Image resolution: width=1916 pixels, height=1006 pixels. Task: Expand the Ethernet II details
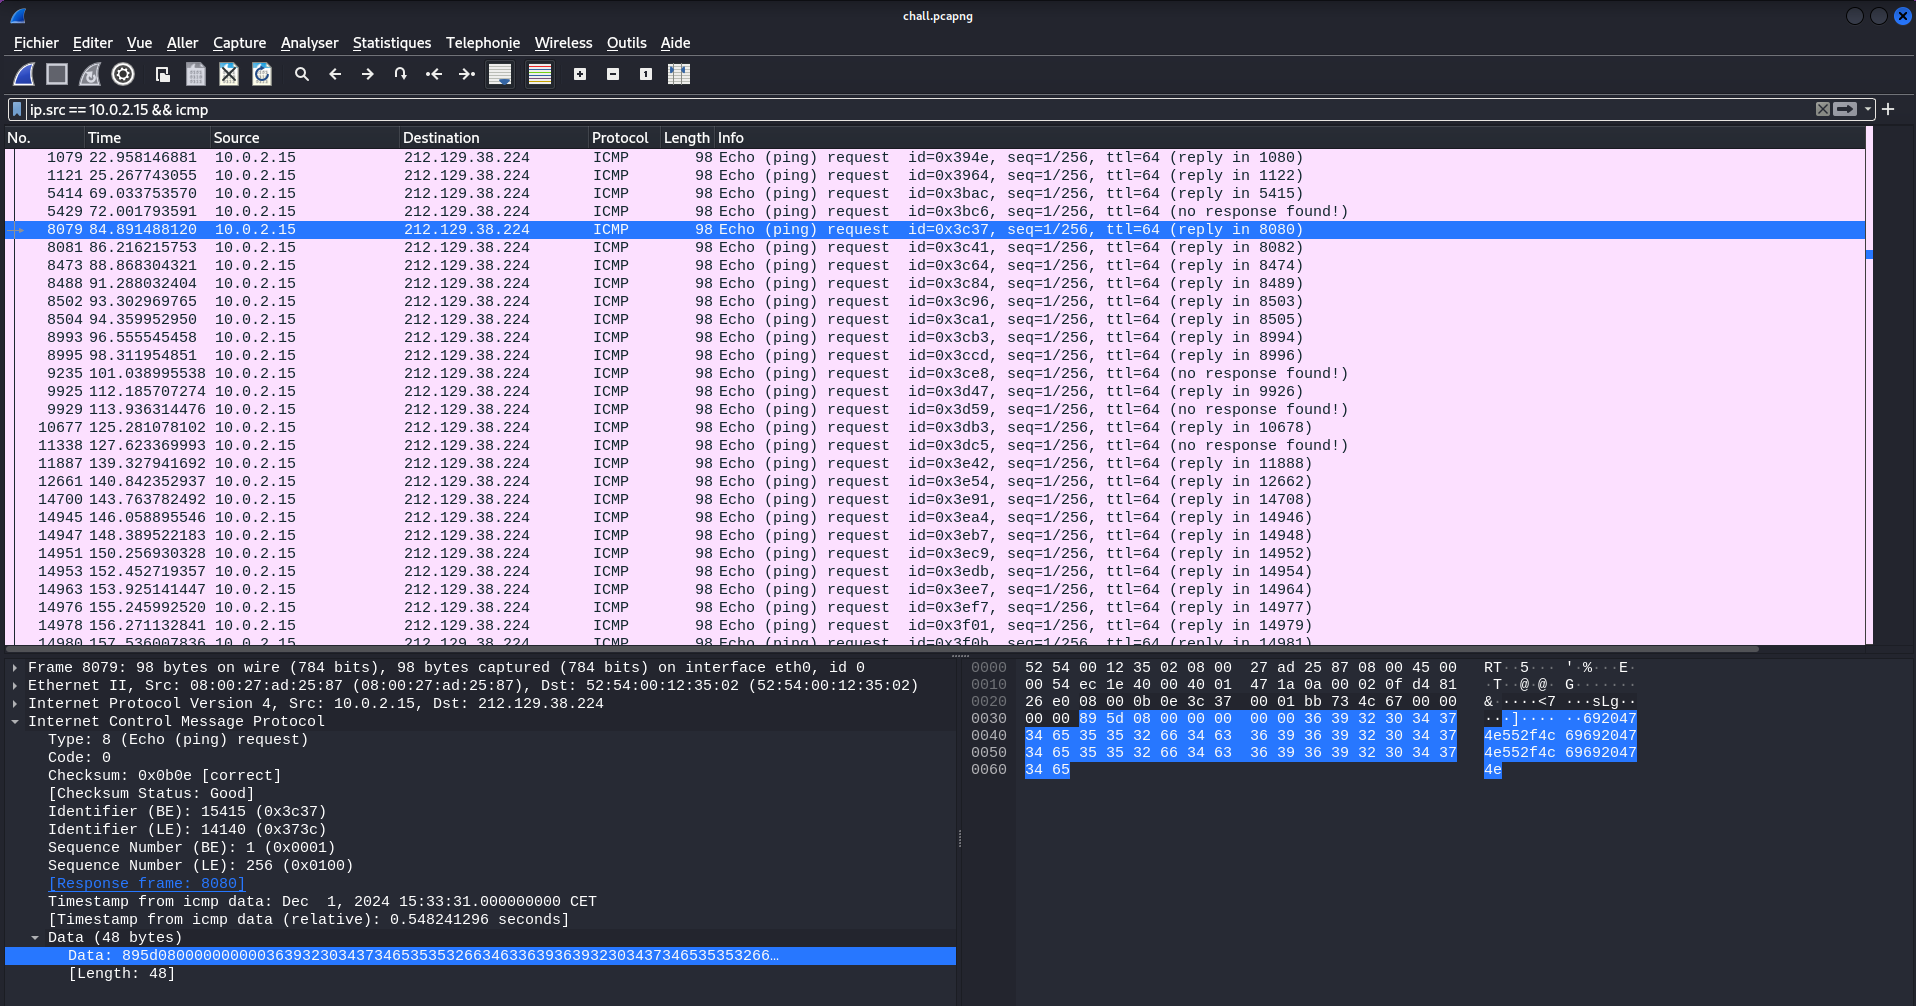tap(15, 685)
